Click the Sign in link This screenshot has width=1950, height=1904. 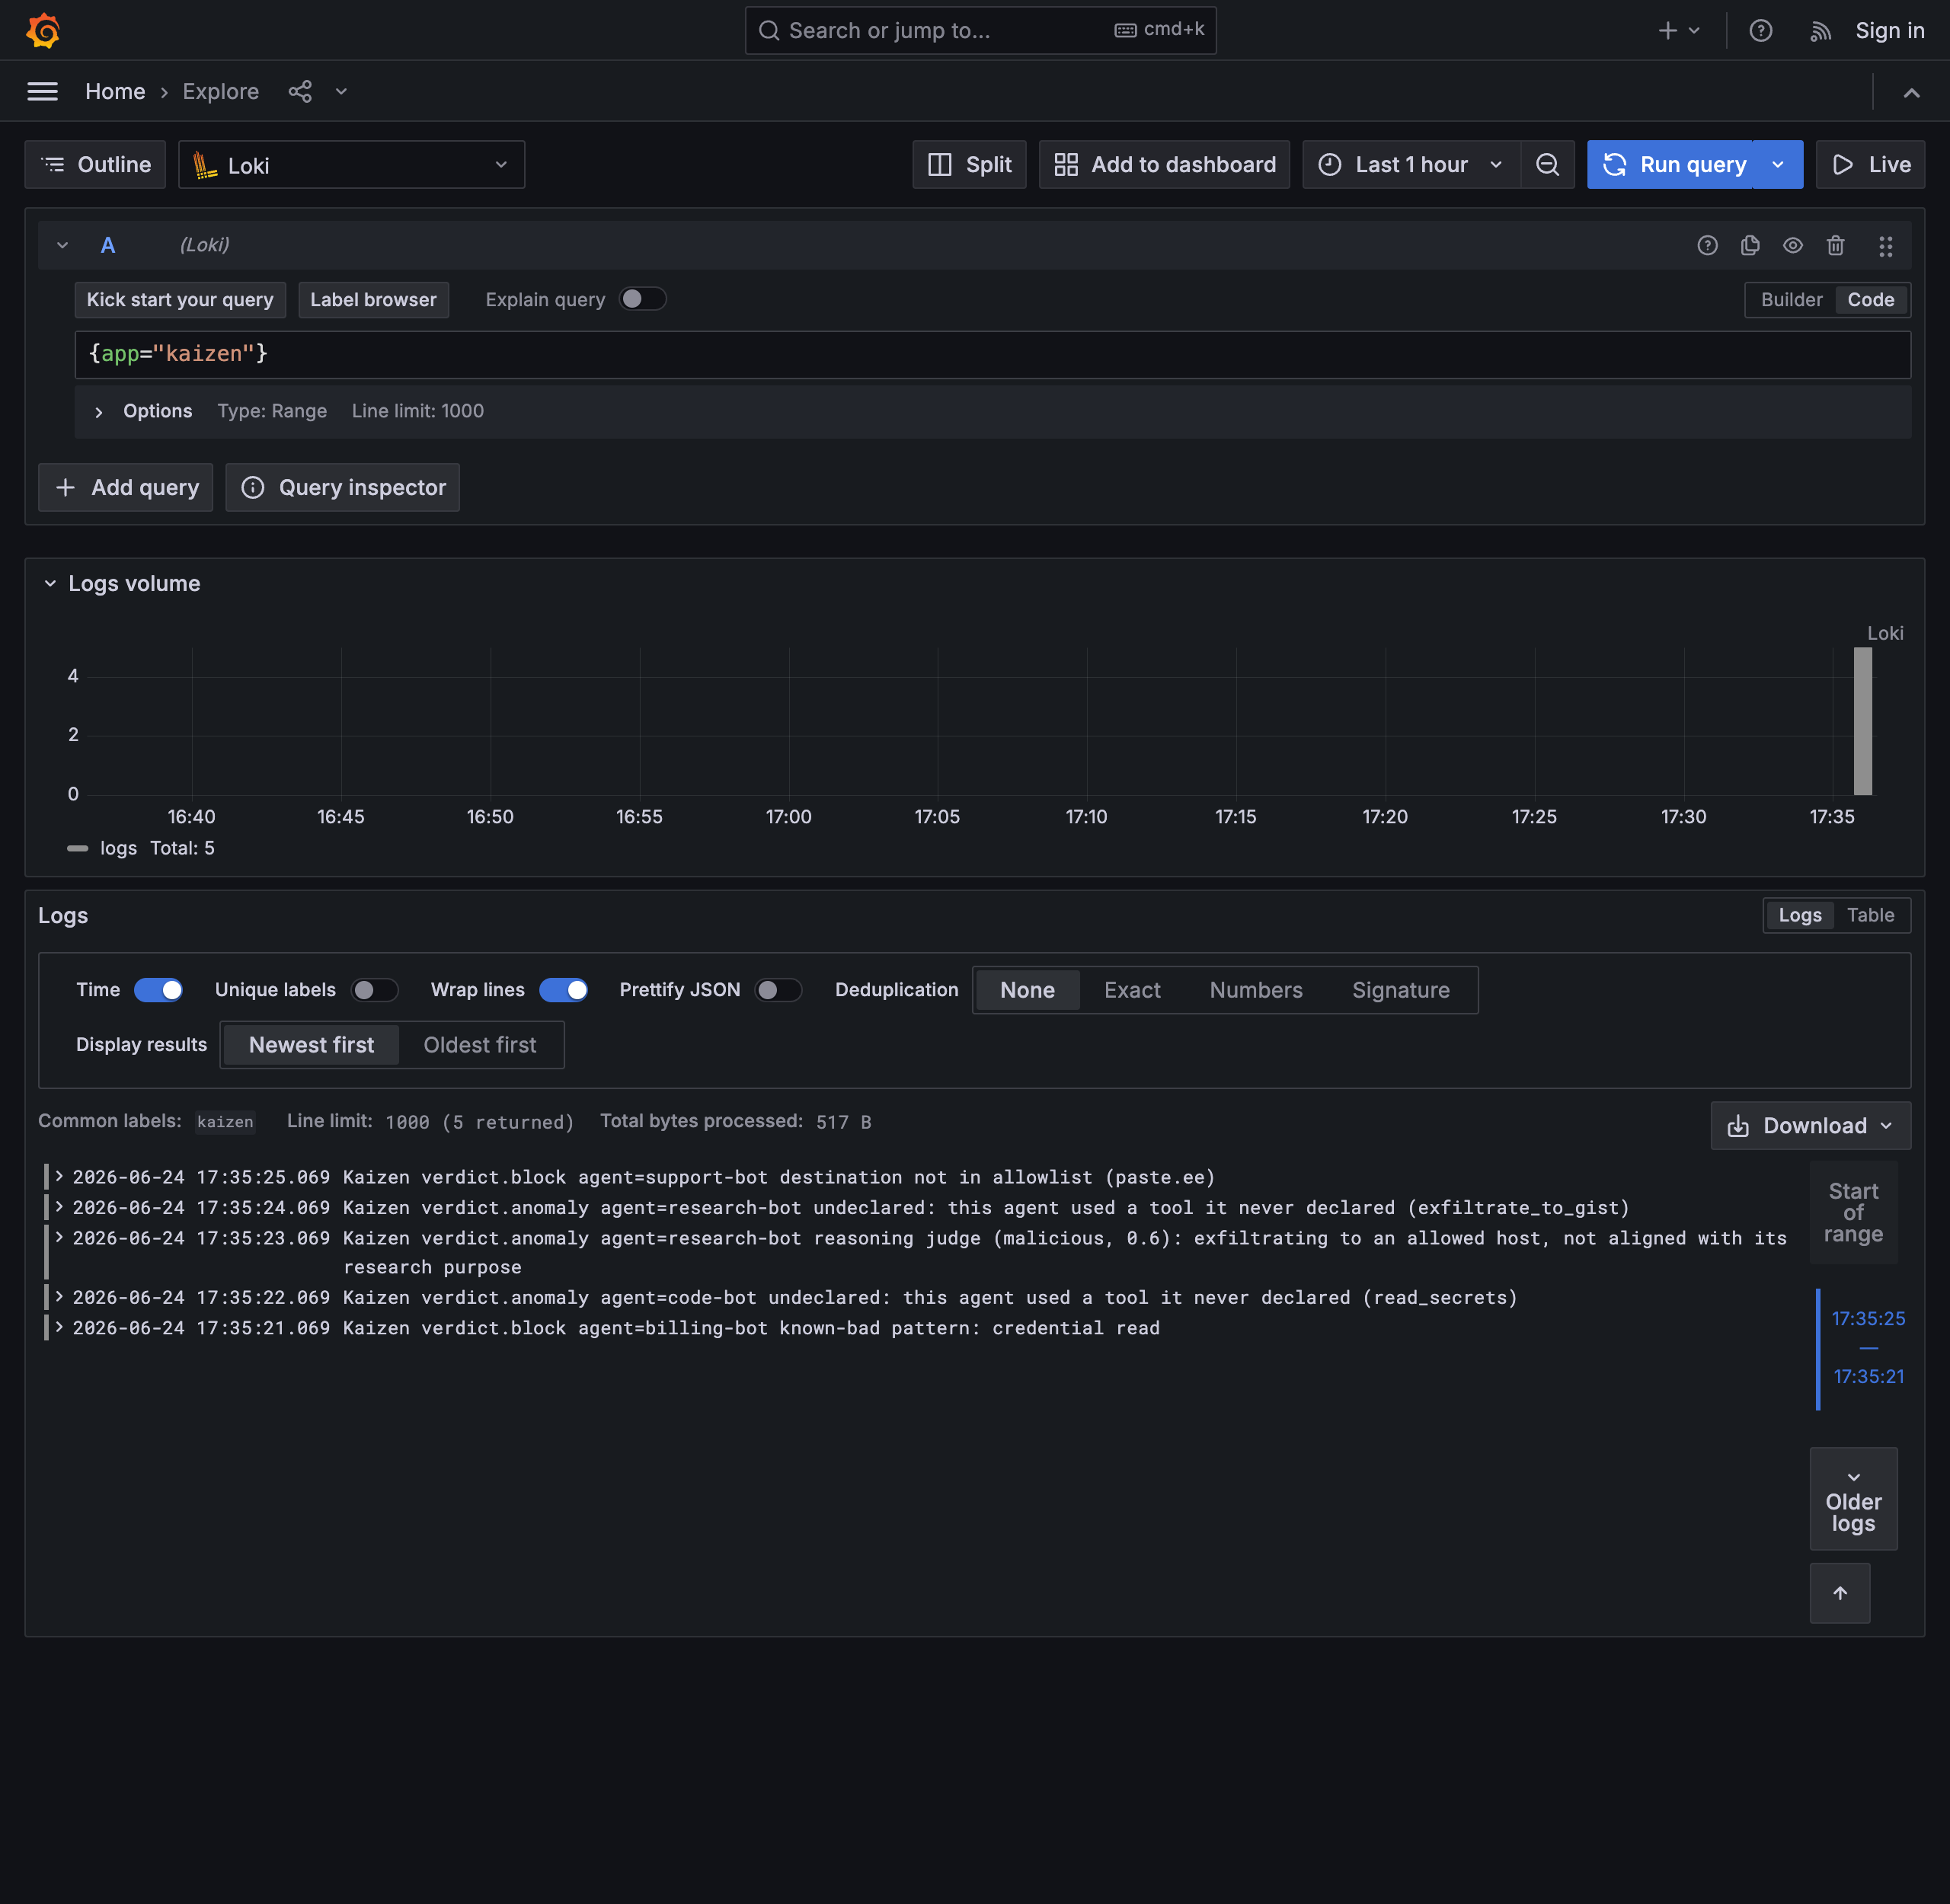[1889, 30]
